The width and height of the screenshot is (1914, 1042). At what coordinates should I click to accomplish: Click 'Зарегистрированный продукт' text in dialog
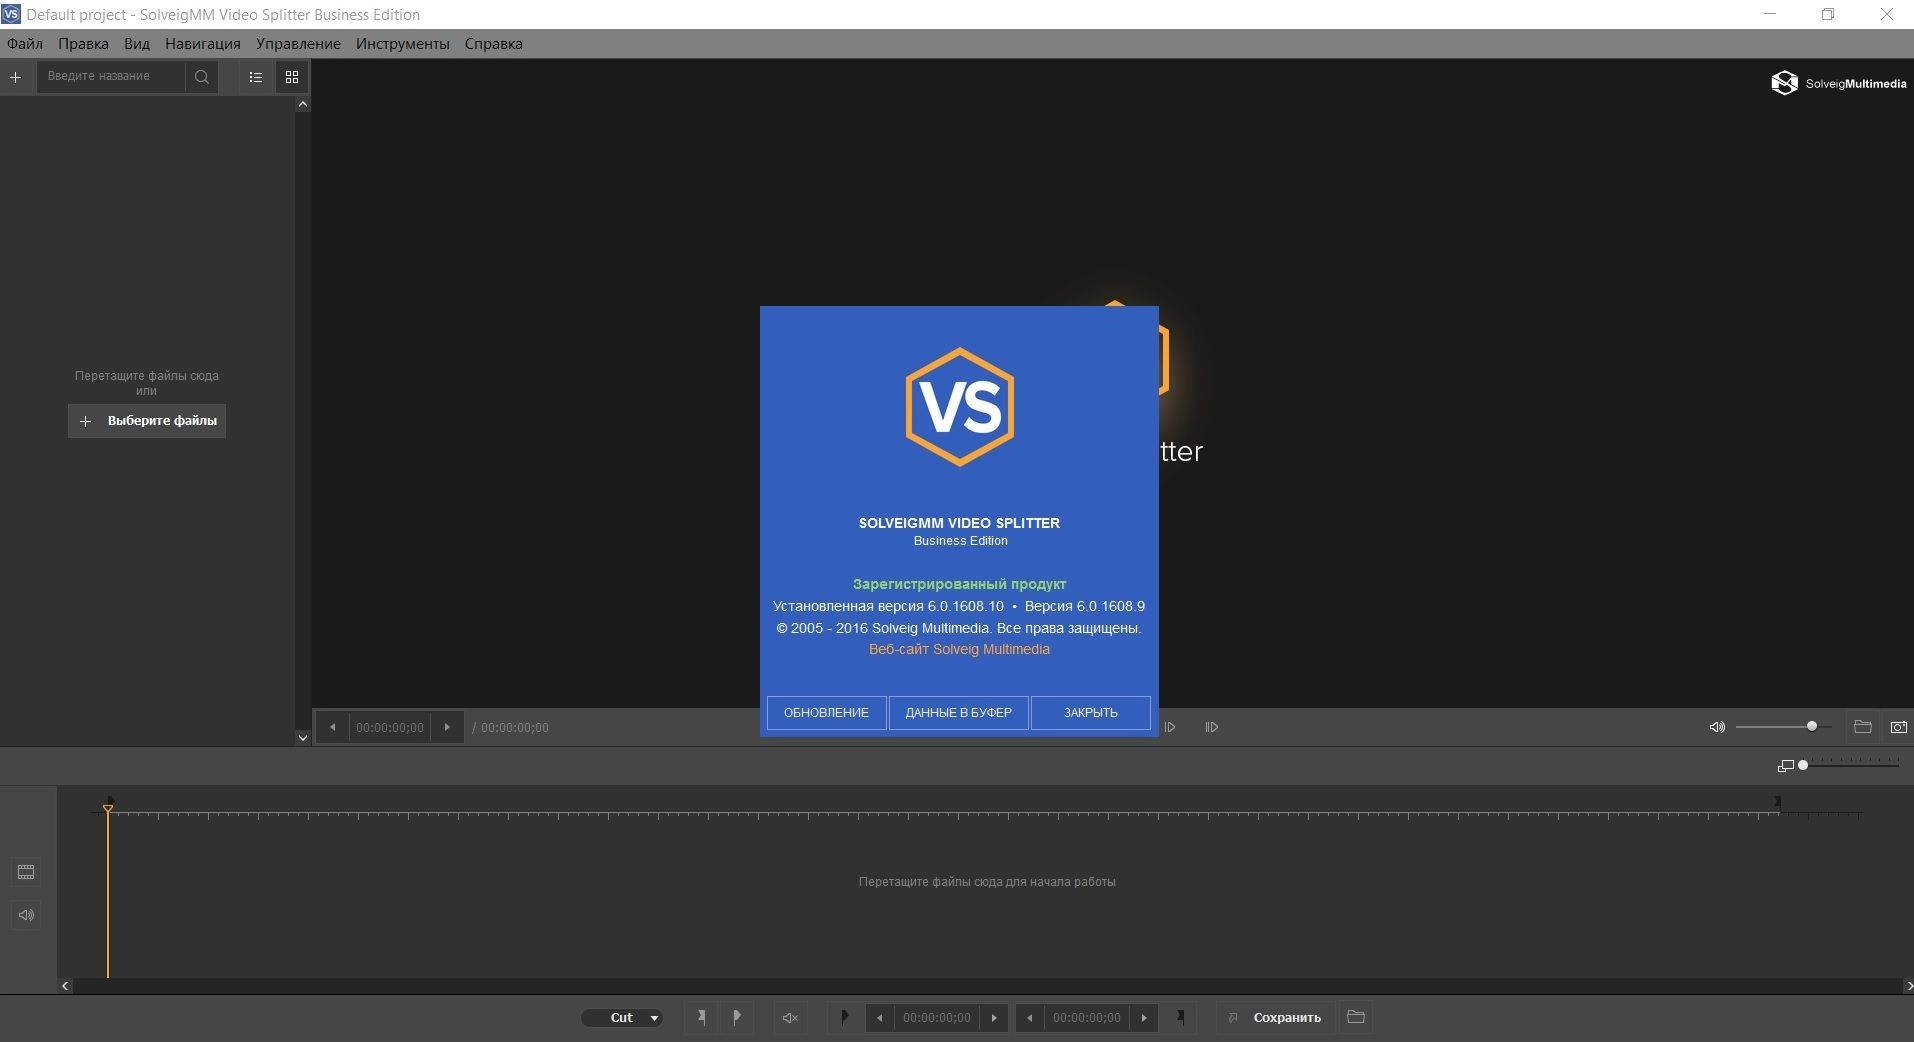point(960,584)
